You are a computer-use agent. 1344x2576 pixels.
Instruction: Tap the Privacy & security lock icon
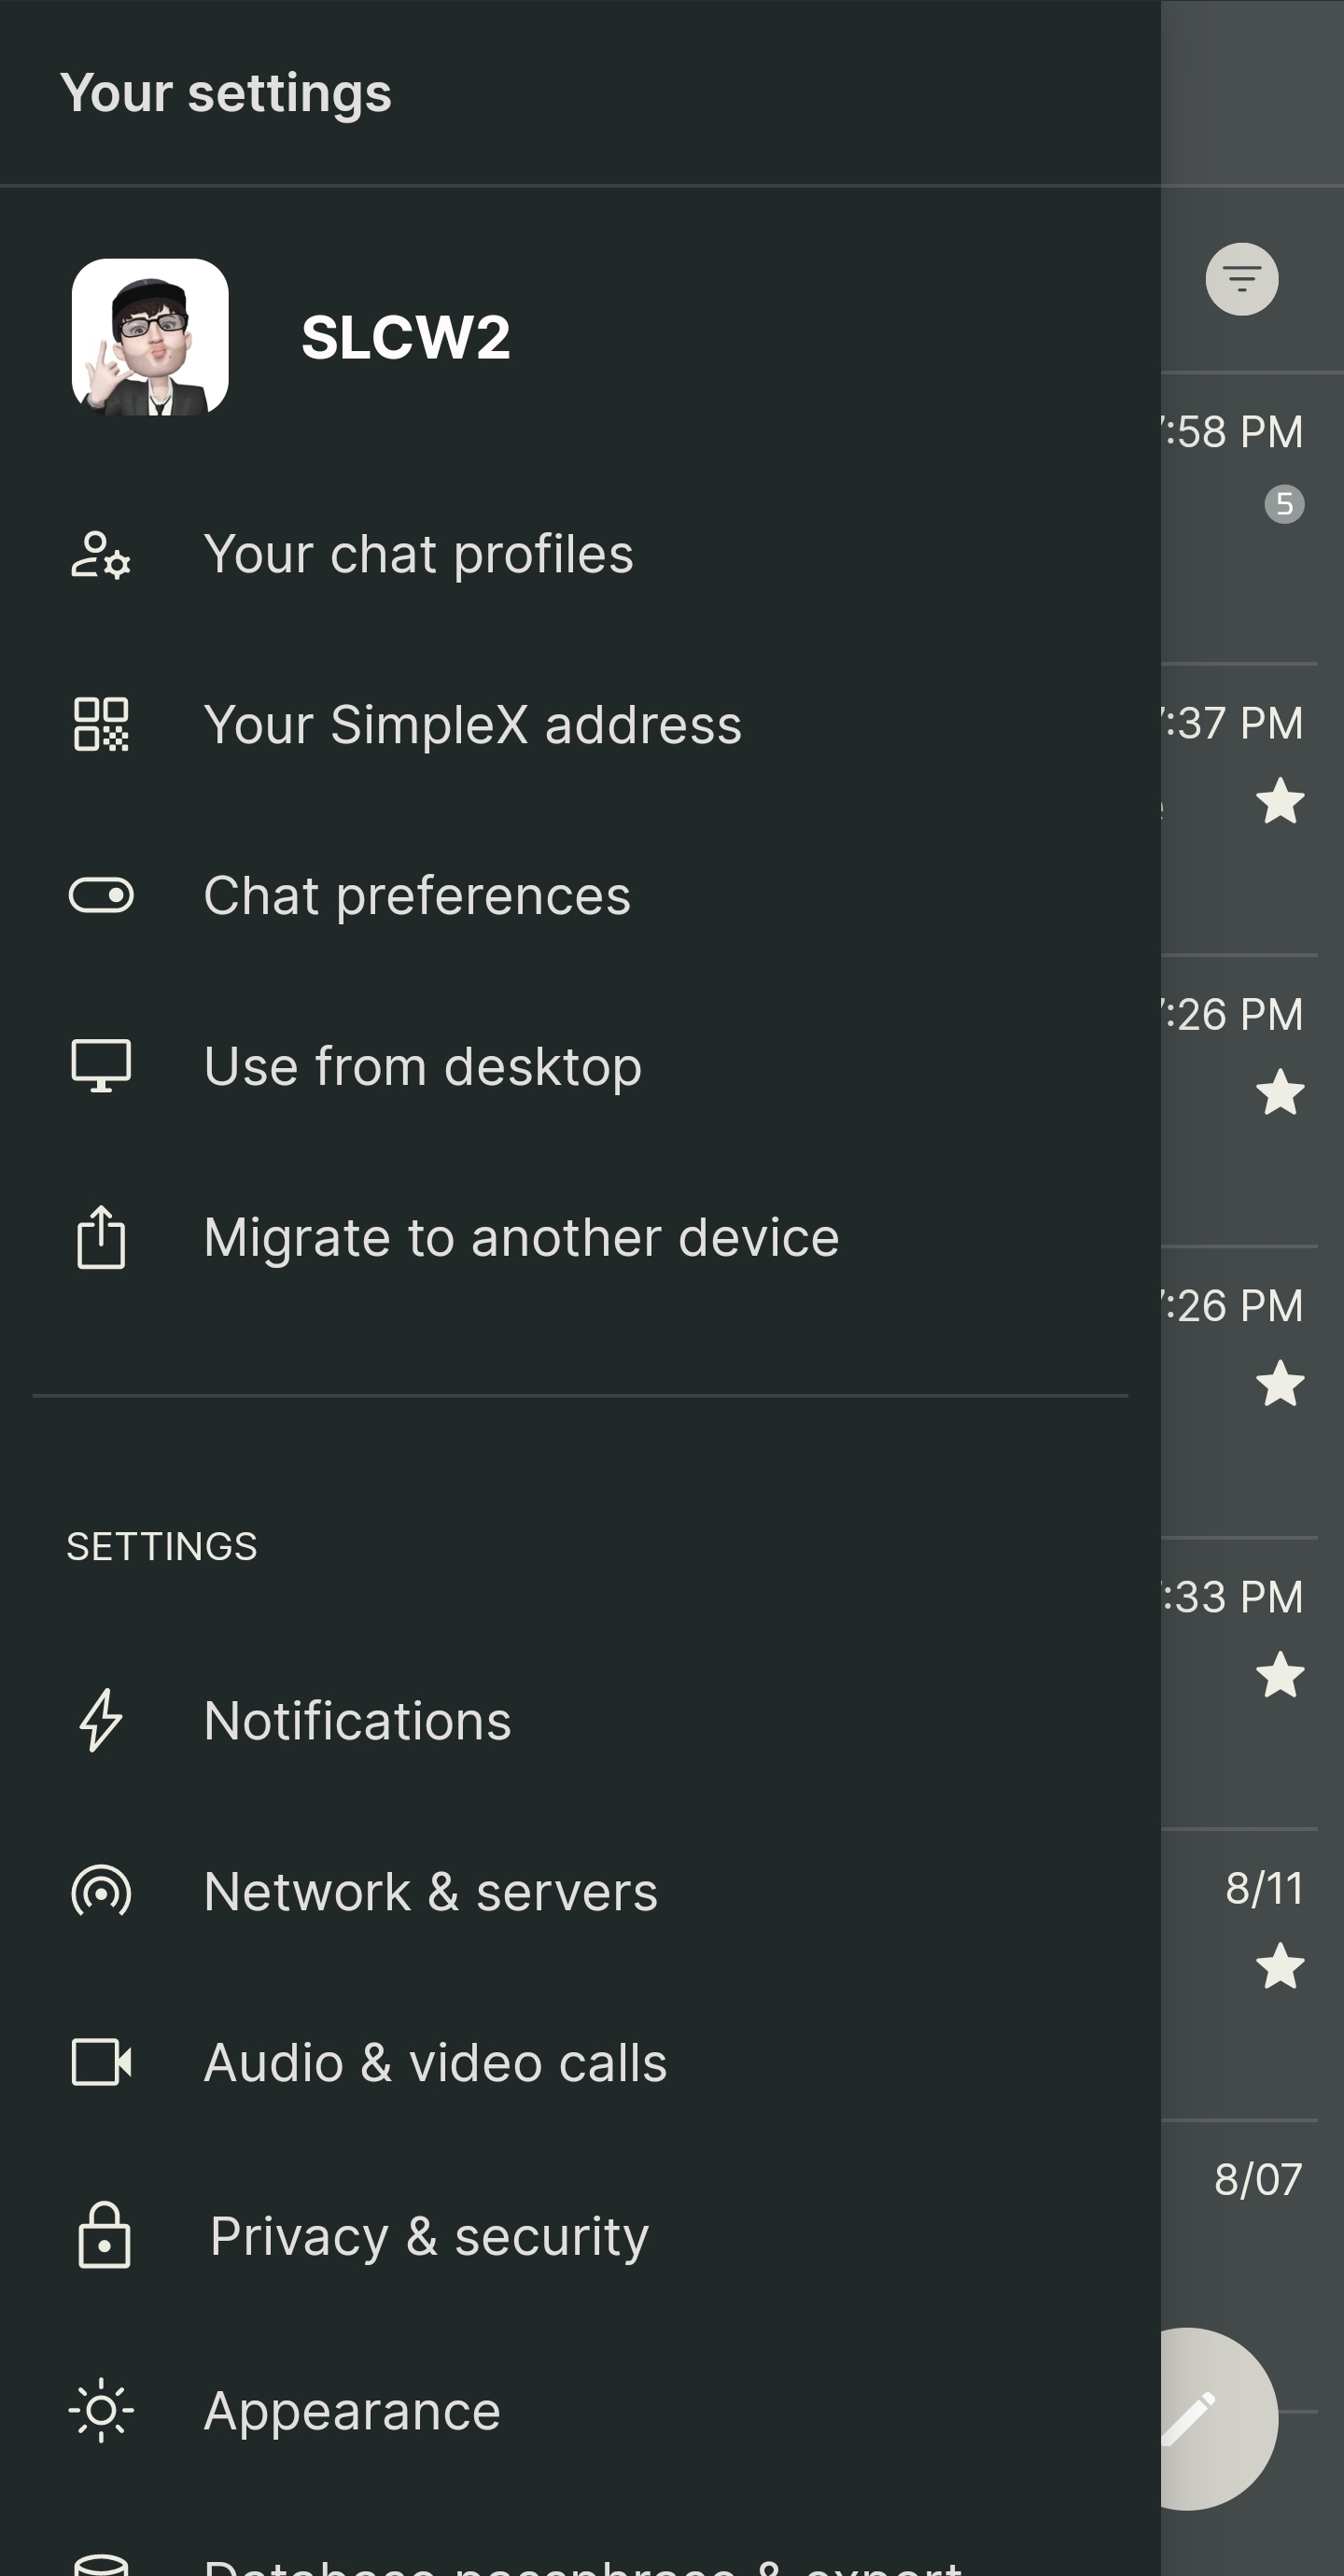coord(104,2235)
